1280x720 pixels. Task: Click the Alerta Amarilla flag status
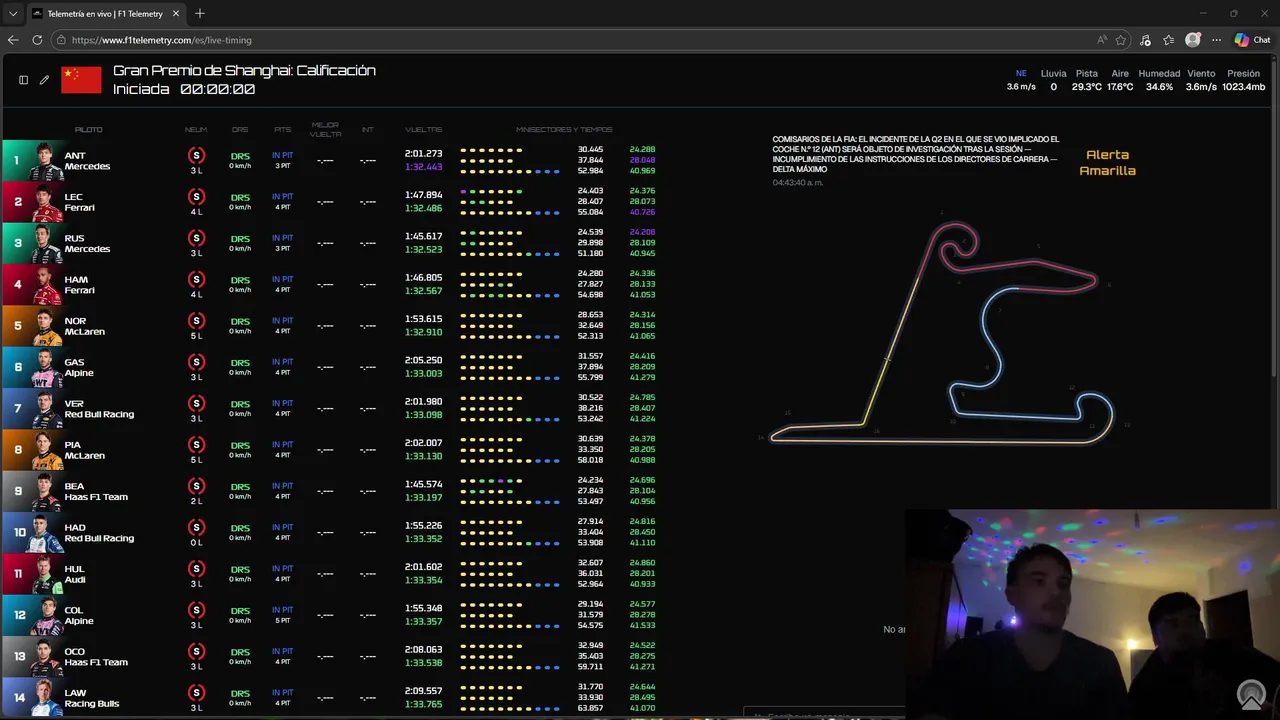point(1107,163)
